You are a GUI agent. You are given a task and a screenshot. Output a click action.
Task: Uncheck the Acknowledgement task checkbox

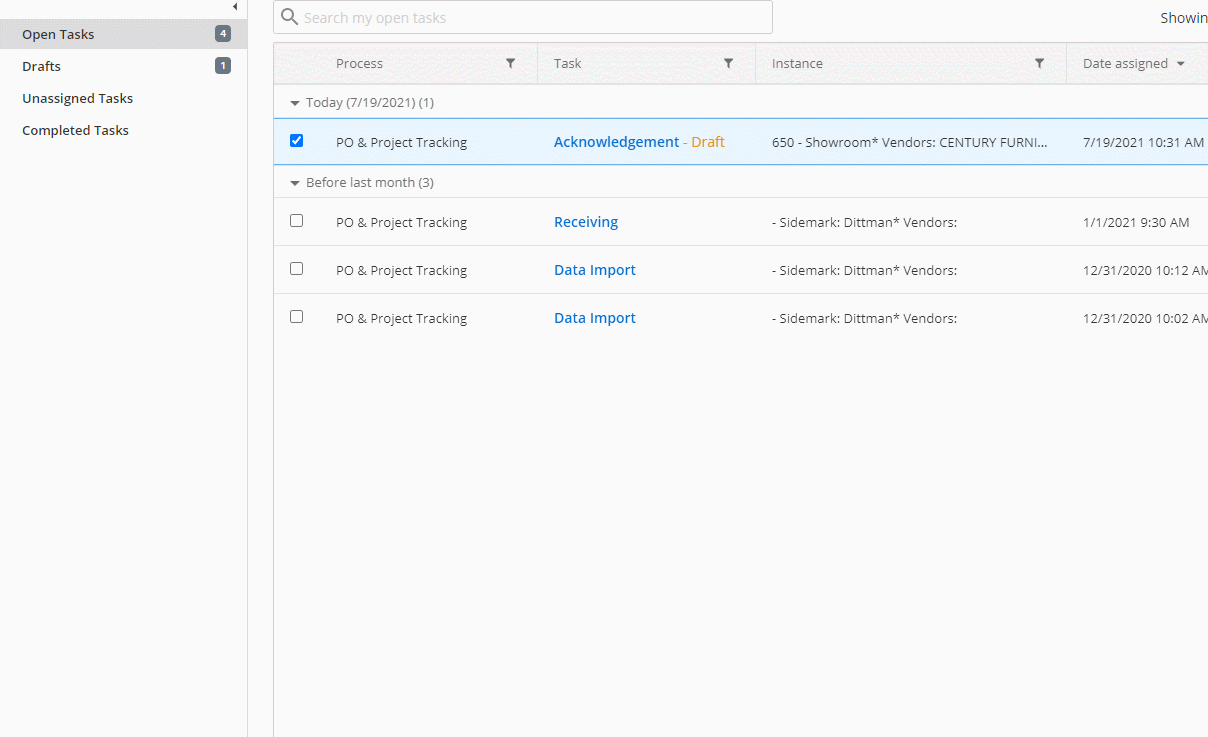tap(296, 141)
